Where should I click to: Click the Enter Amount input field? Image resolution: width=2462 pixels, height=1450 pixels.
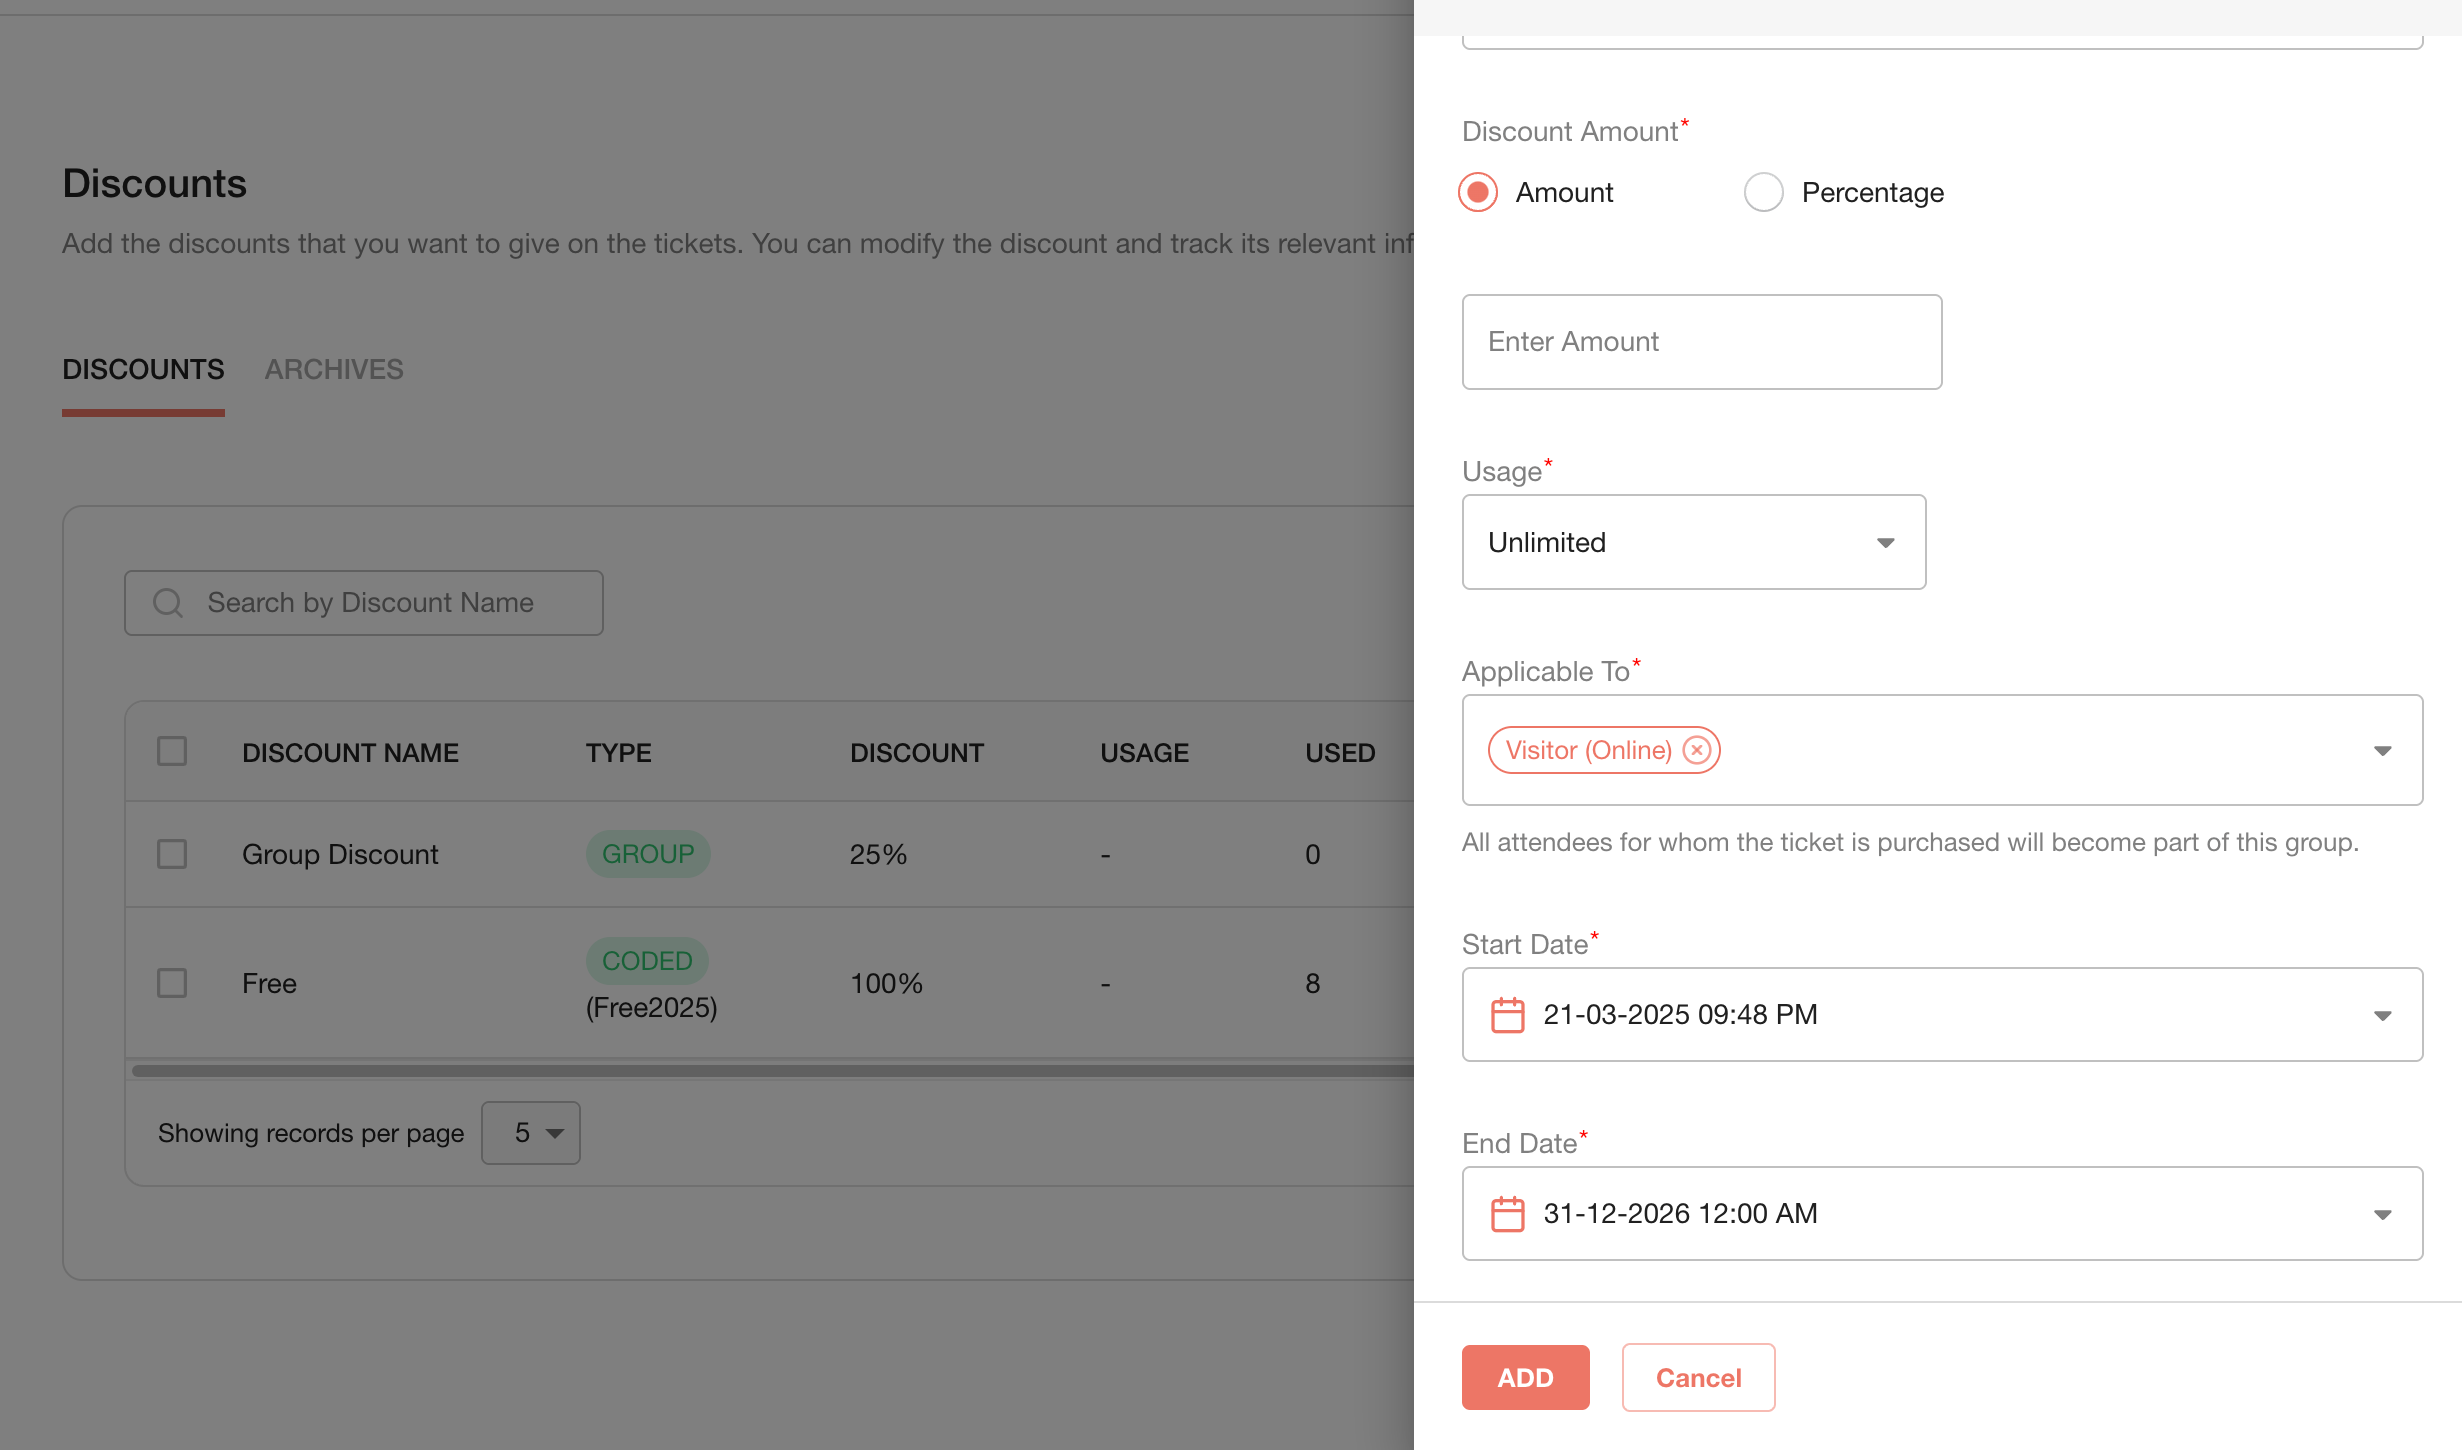pos(1701,342)
